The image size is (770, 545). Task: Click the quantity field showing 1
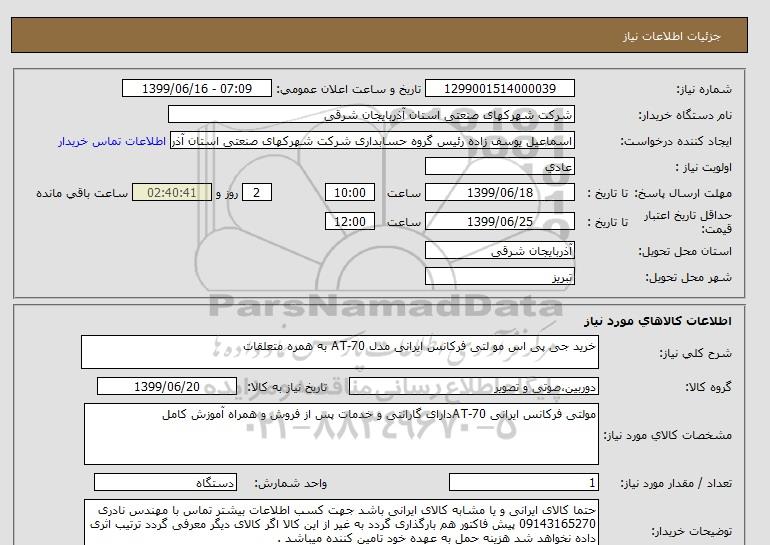click(x=524, y=482)
